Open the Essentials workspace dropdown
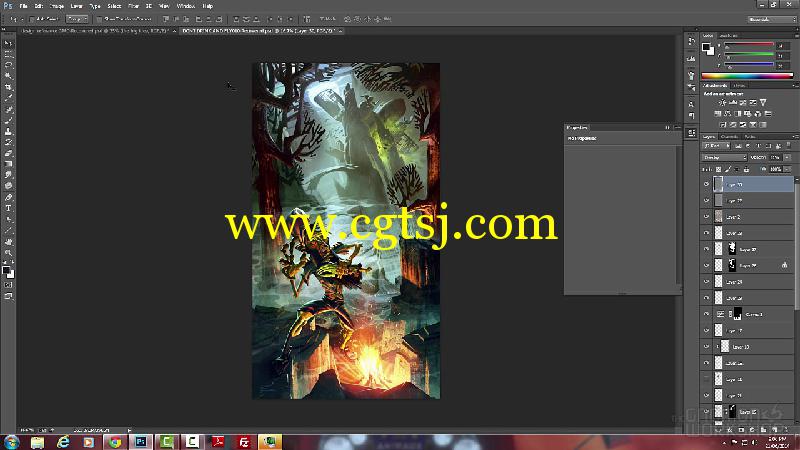Screen dimensions: 800x450 pyautogui.click(x=771, y=19)
